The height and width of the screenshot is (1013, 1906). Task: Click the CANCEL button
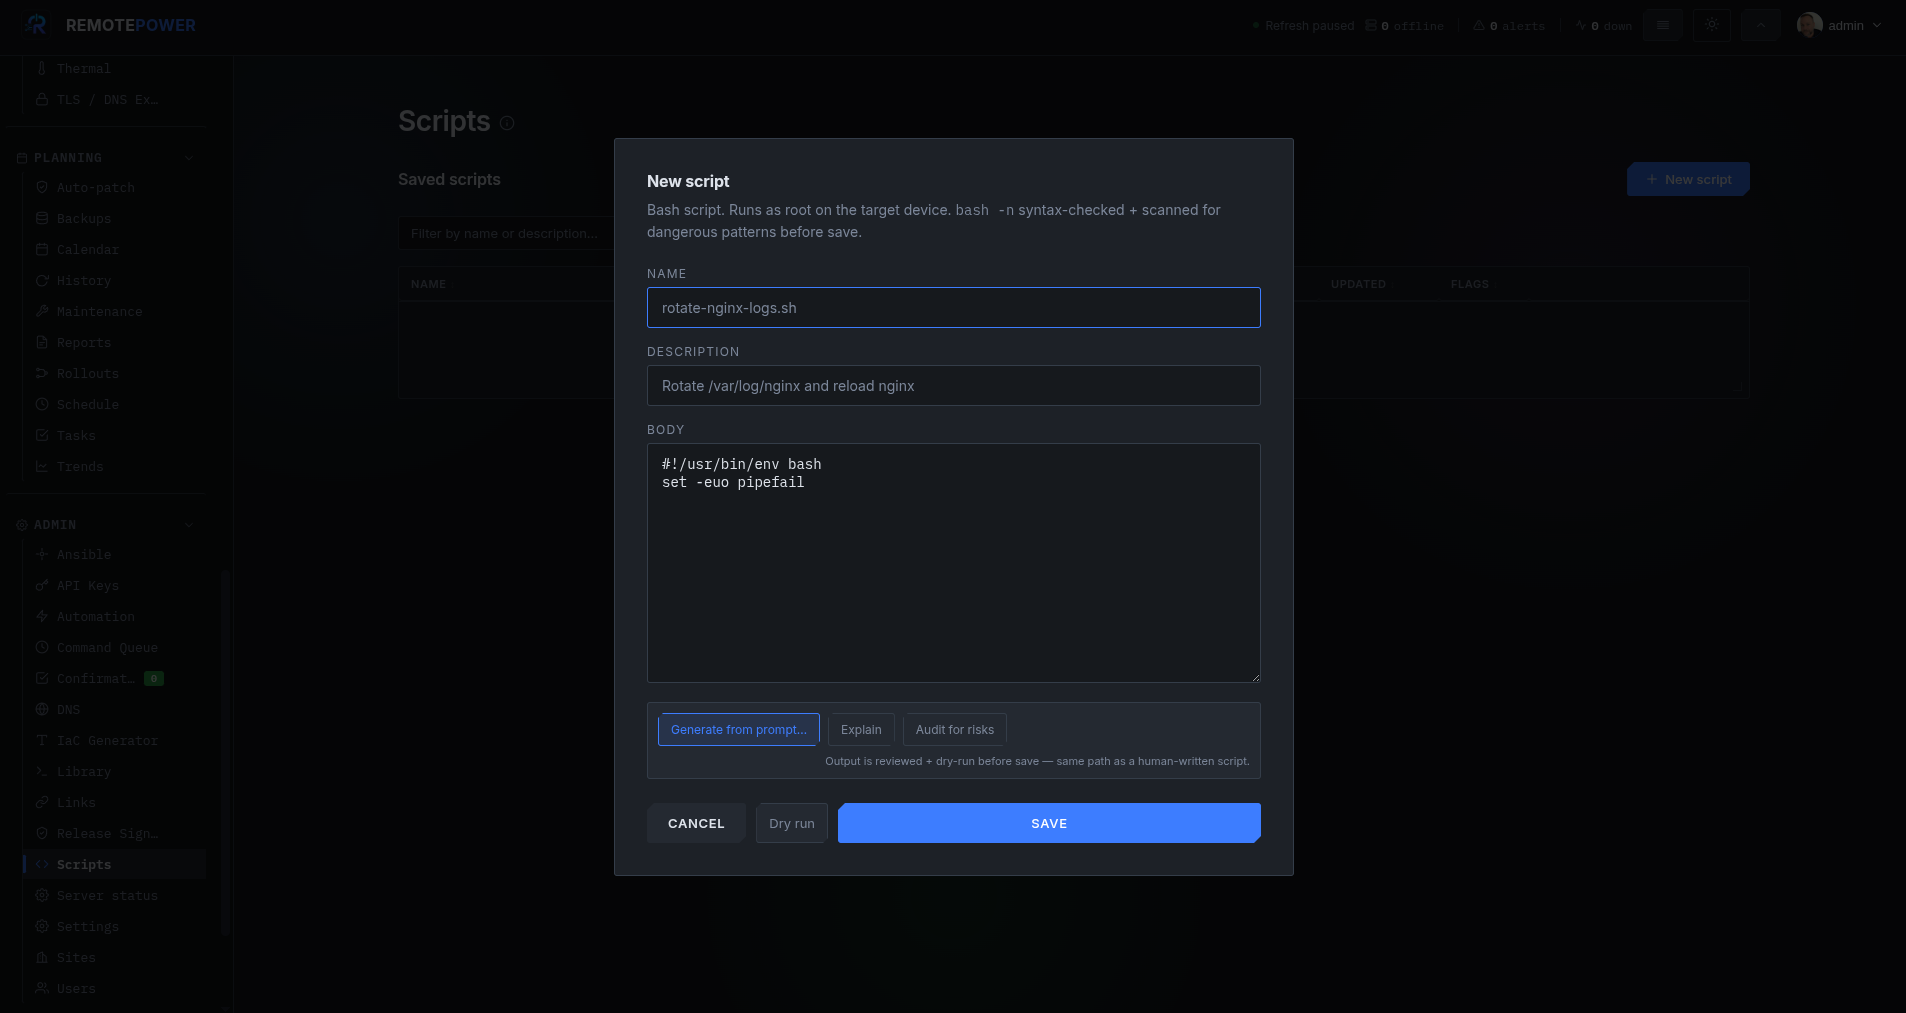[696, 823]
